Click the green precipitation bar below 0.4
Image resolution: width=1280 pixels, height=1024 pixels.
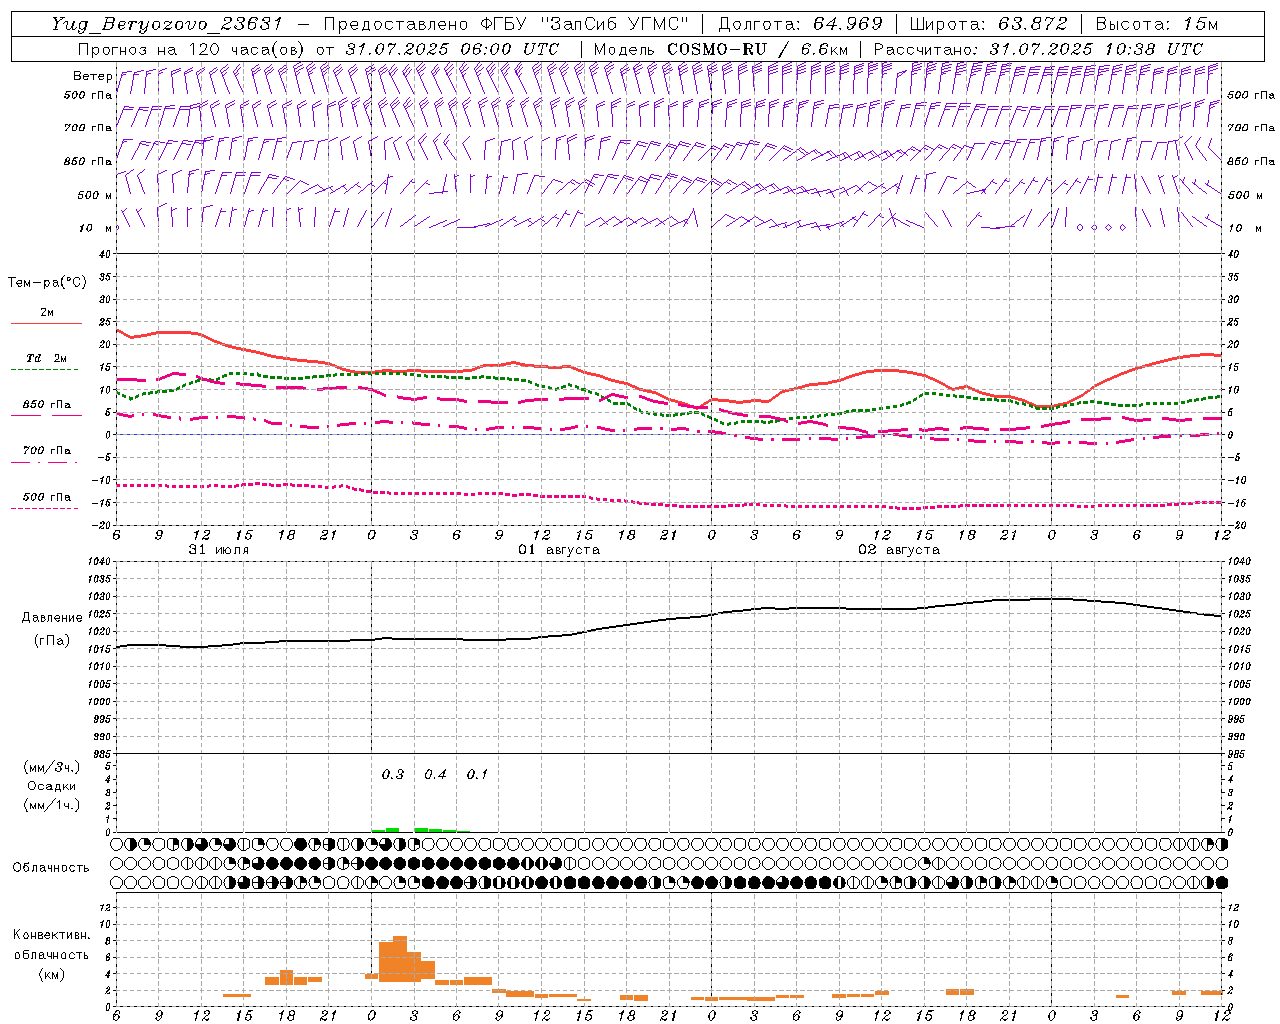tap(436, 830)
